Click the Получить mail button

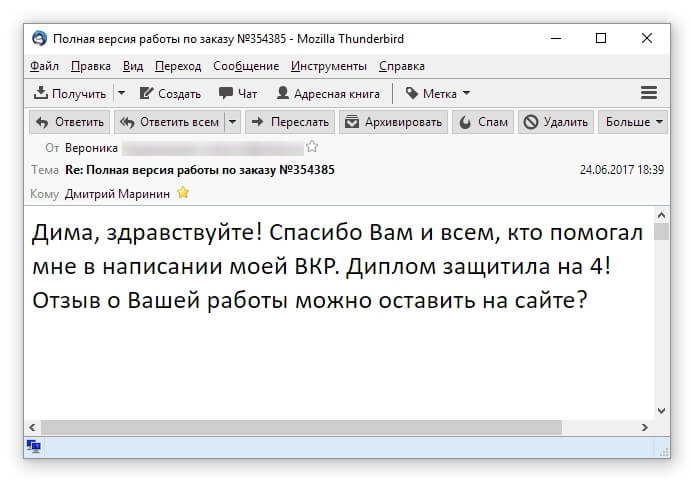70,94
